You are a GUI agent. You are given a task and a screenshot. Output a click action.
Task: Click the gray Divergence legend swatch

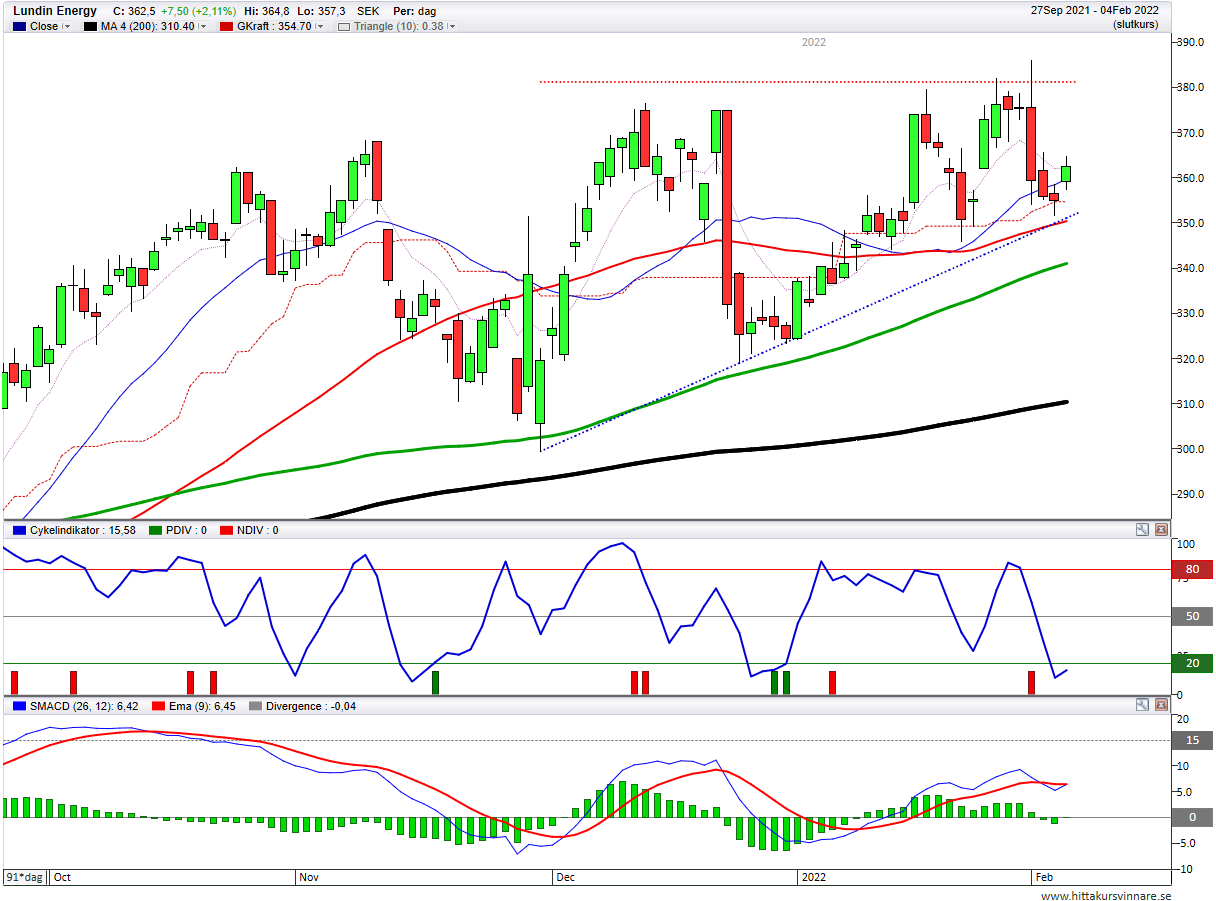[256, 706]
